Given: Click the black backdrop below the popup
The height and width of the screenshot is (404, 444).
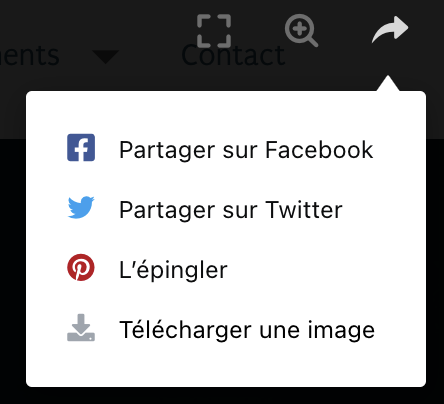Looking at the screenshot, I should click(x=222, y=396).
